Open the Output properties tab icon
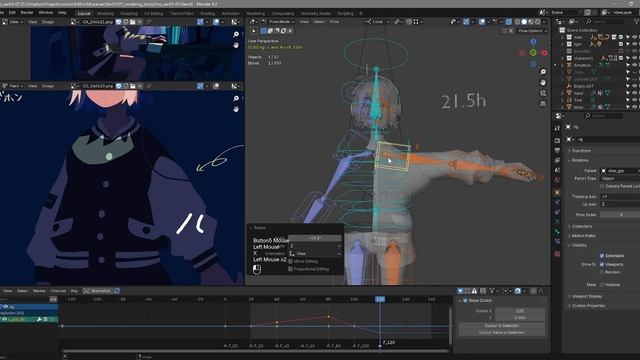The height and width of the screenshot is (360, 640). click(557, 151)
